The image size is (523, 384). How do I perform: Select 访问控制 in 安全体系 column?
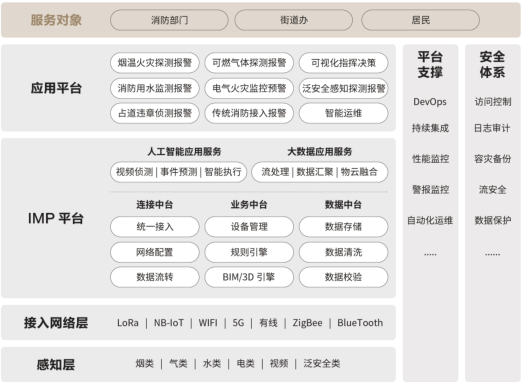pyautogui.click(x=493, y=102)
